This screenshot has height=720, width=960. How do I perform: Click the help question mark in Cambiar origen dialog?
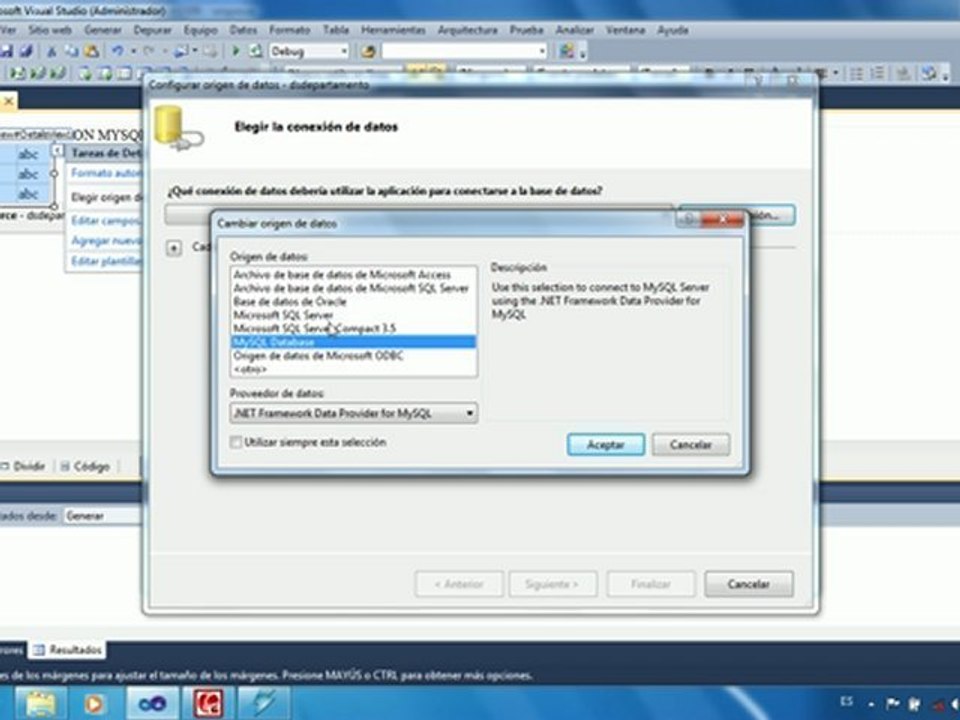pyautogui.click(x=688, y=219)
